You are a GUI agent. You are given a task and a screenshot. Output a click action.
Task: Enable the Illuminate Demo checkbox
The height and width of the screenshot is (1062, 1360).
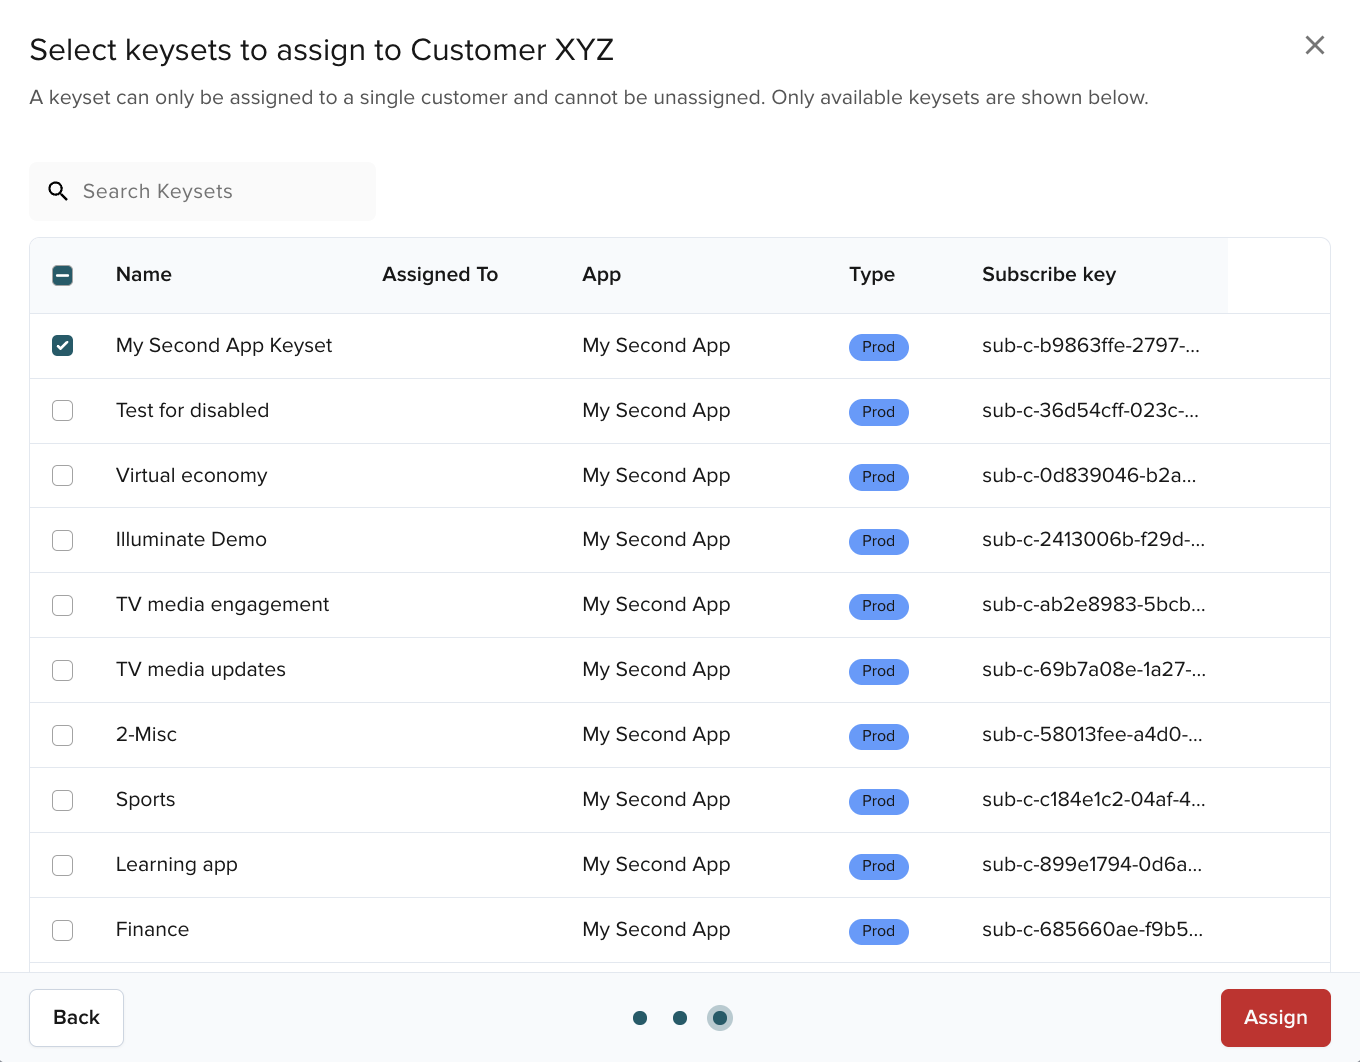63,541
